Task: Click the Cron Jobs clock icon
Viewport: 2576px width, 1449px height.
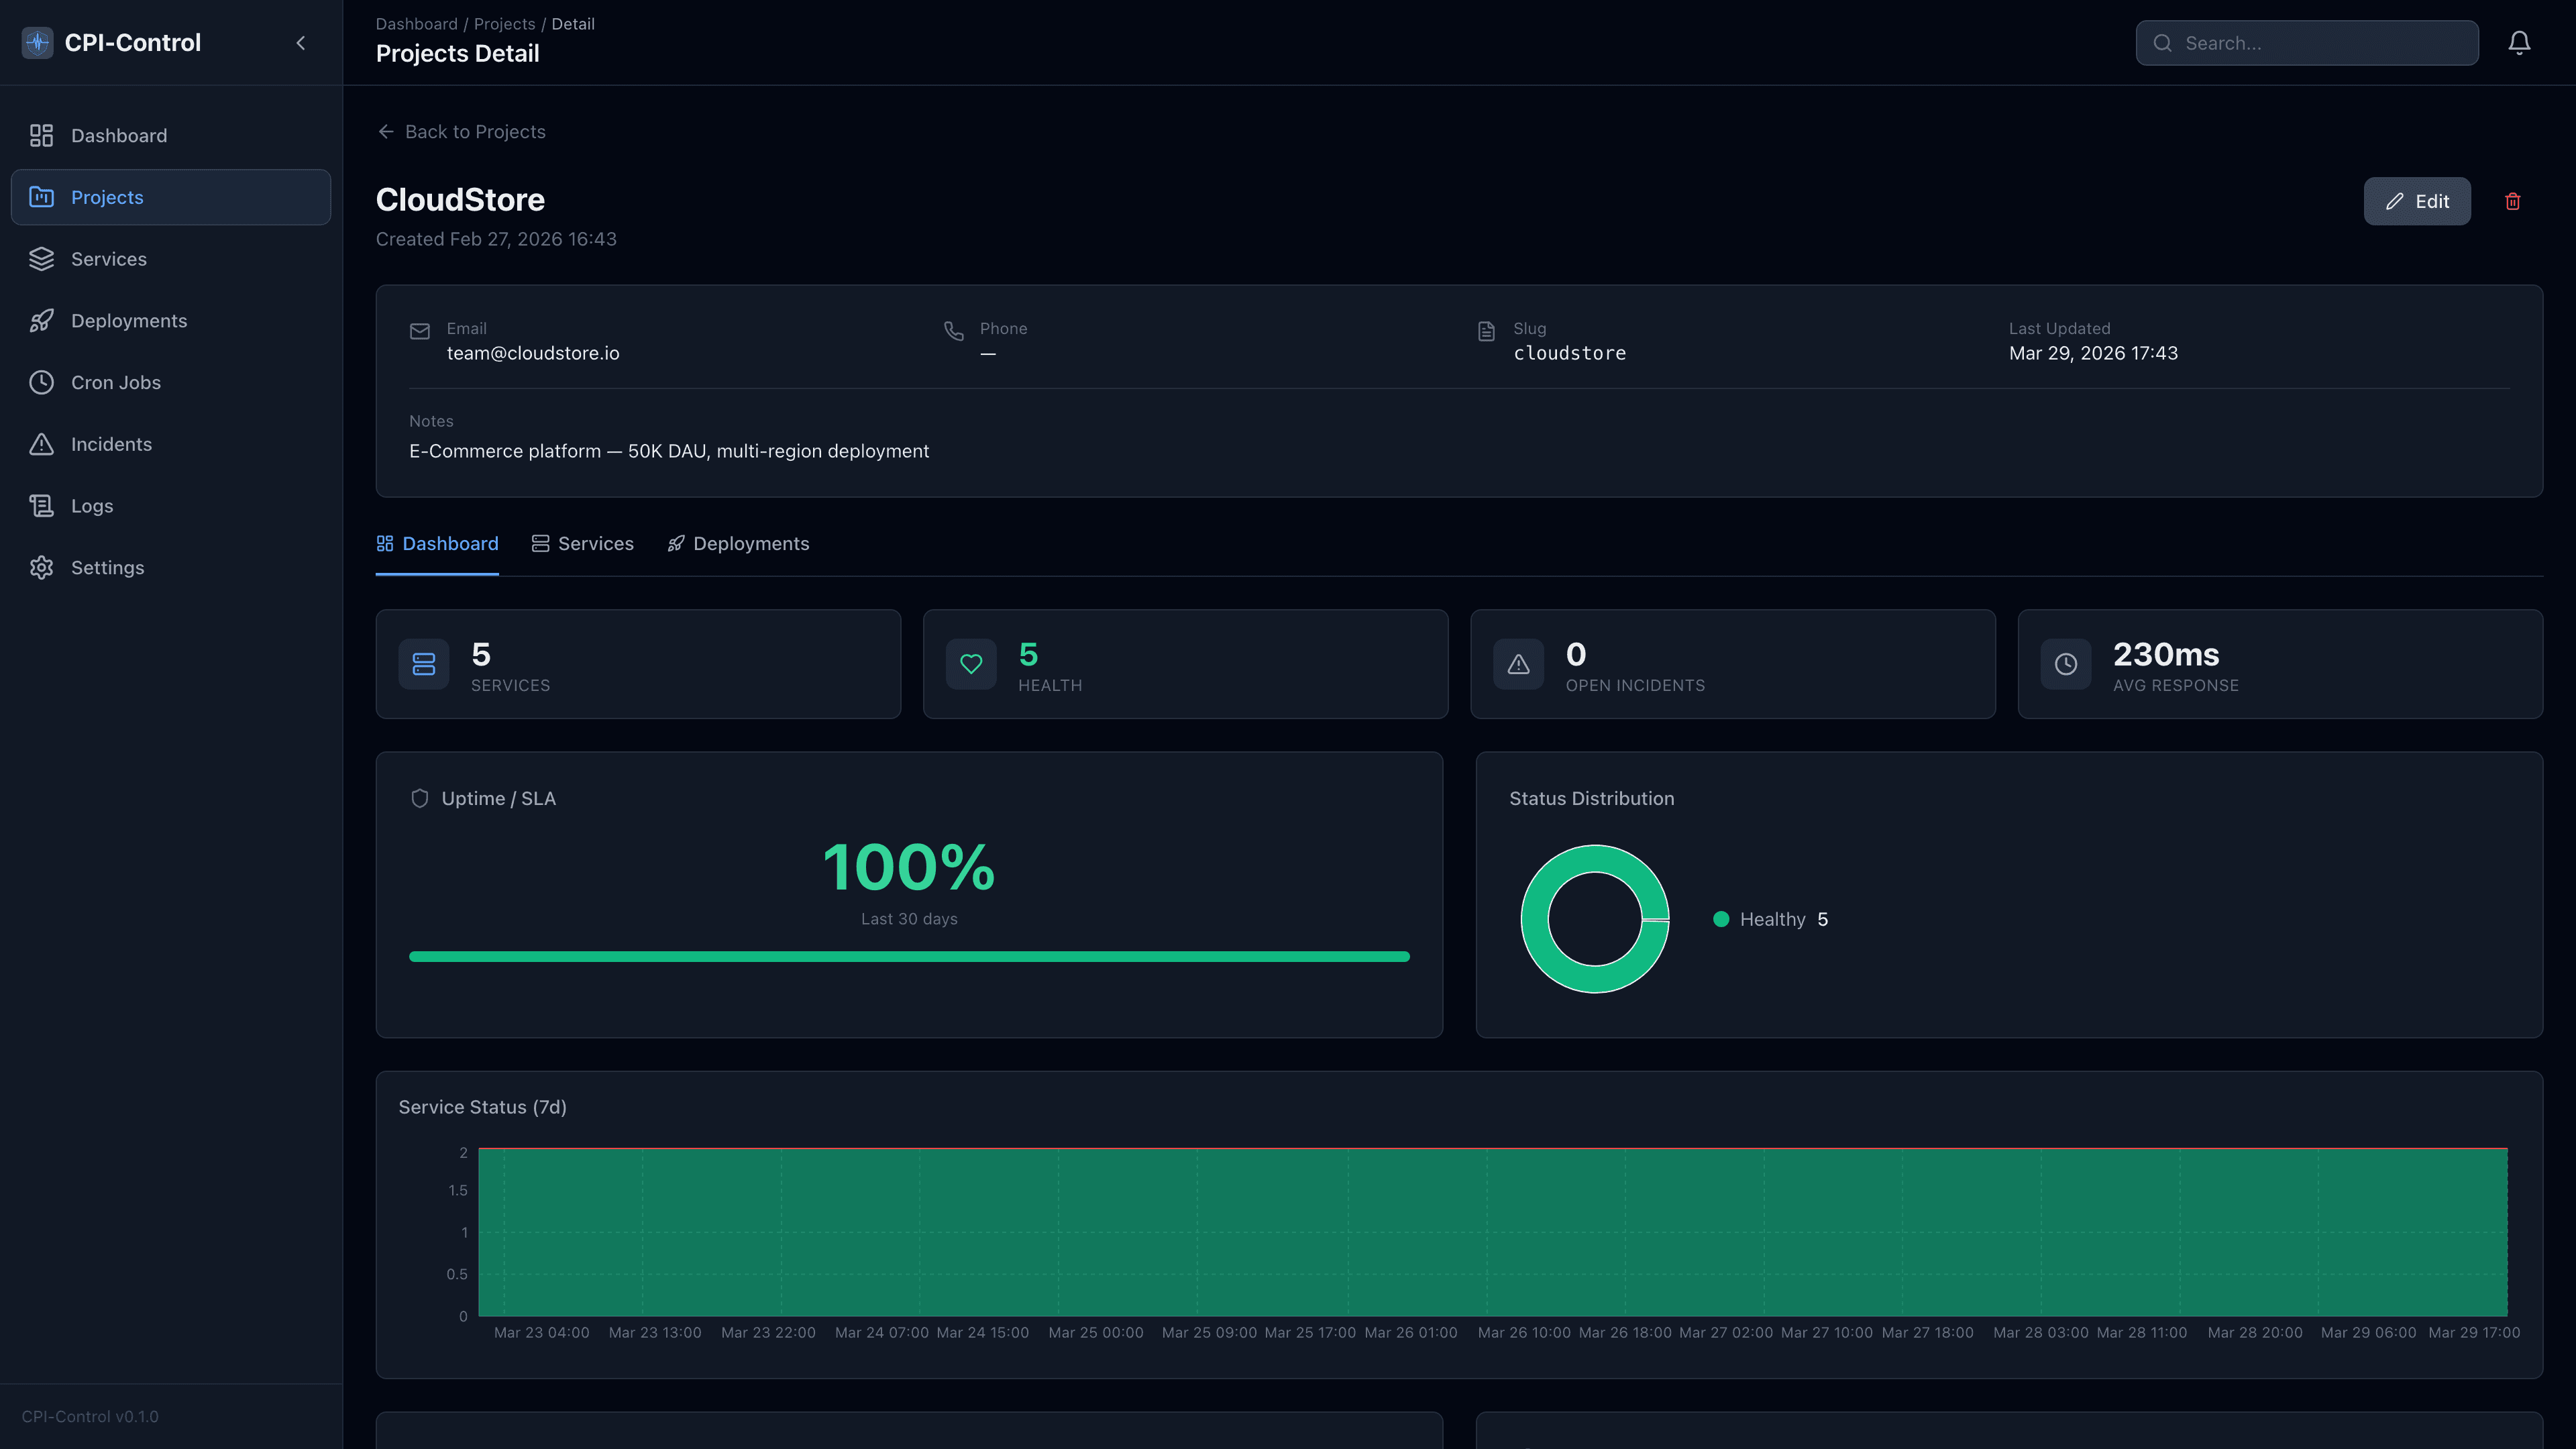Action: point(41,382)
